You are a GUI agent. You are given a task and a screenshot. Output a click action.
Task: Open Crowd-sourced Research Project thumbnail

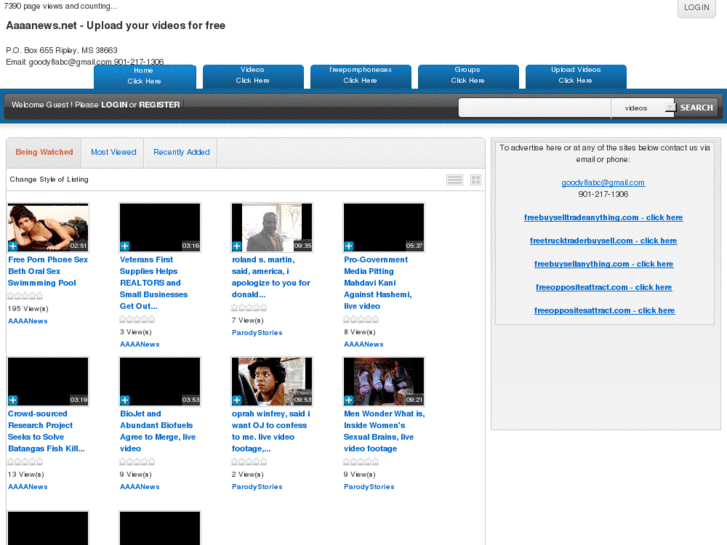pos(48,381)
